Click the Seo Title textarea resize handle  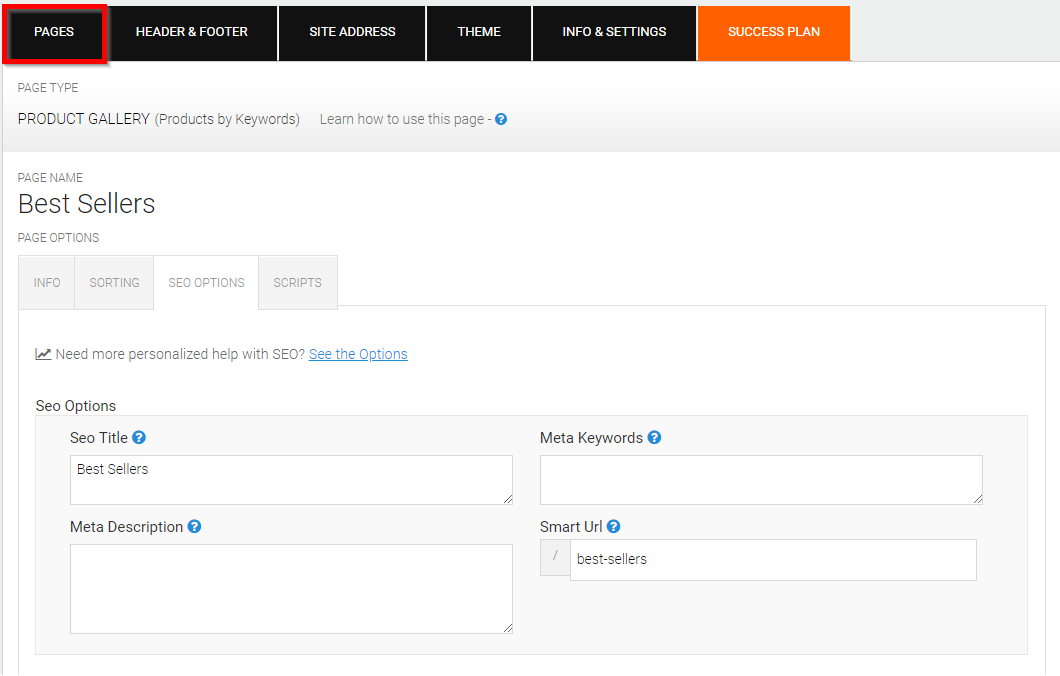[x=508, y=499]
